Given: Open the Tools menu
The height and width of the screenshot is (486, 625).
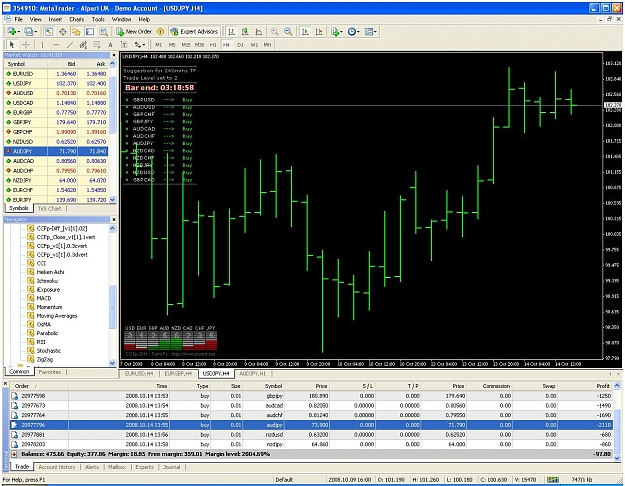Looking at the screenshot, I should [x=98, y=19].
